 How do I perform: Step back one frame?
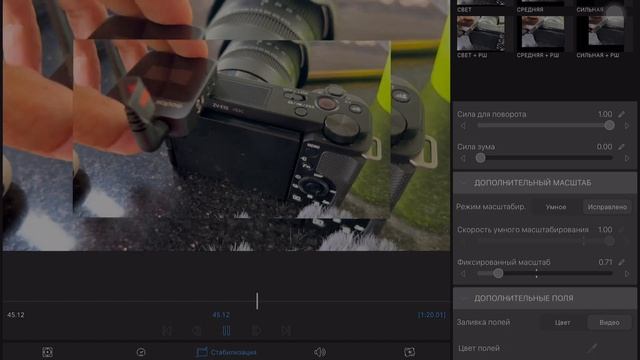point(197,331)
